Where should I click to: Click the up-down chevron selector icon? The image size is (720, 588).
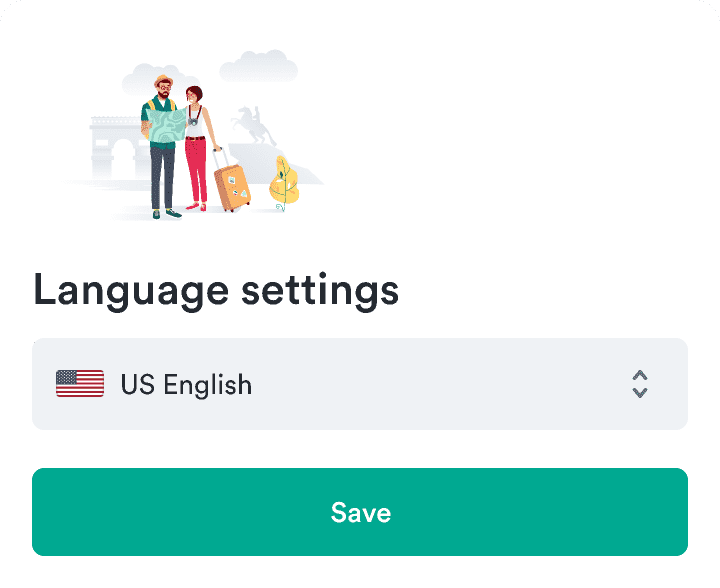tap(640, 384)
